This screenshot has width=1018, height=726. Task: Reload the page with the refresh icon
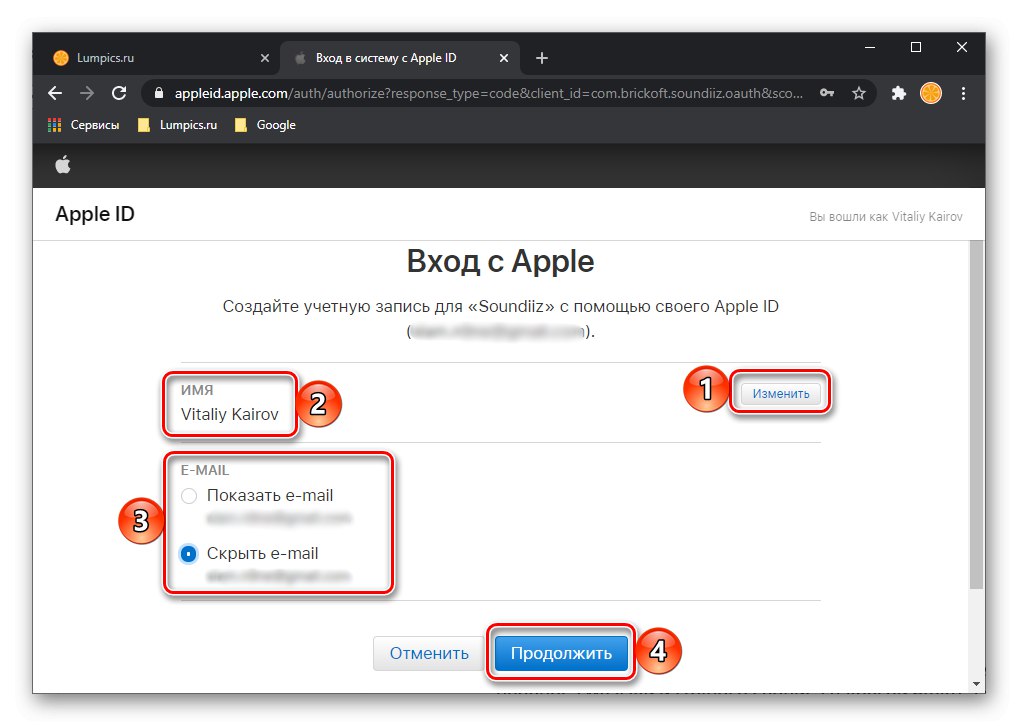coord(119,94)
